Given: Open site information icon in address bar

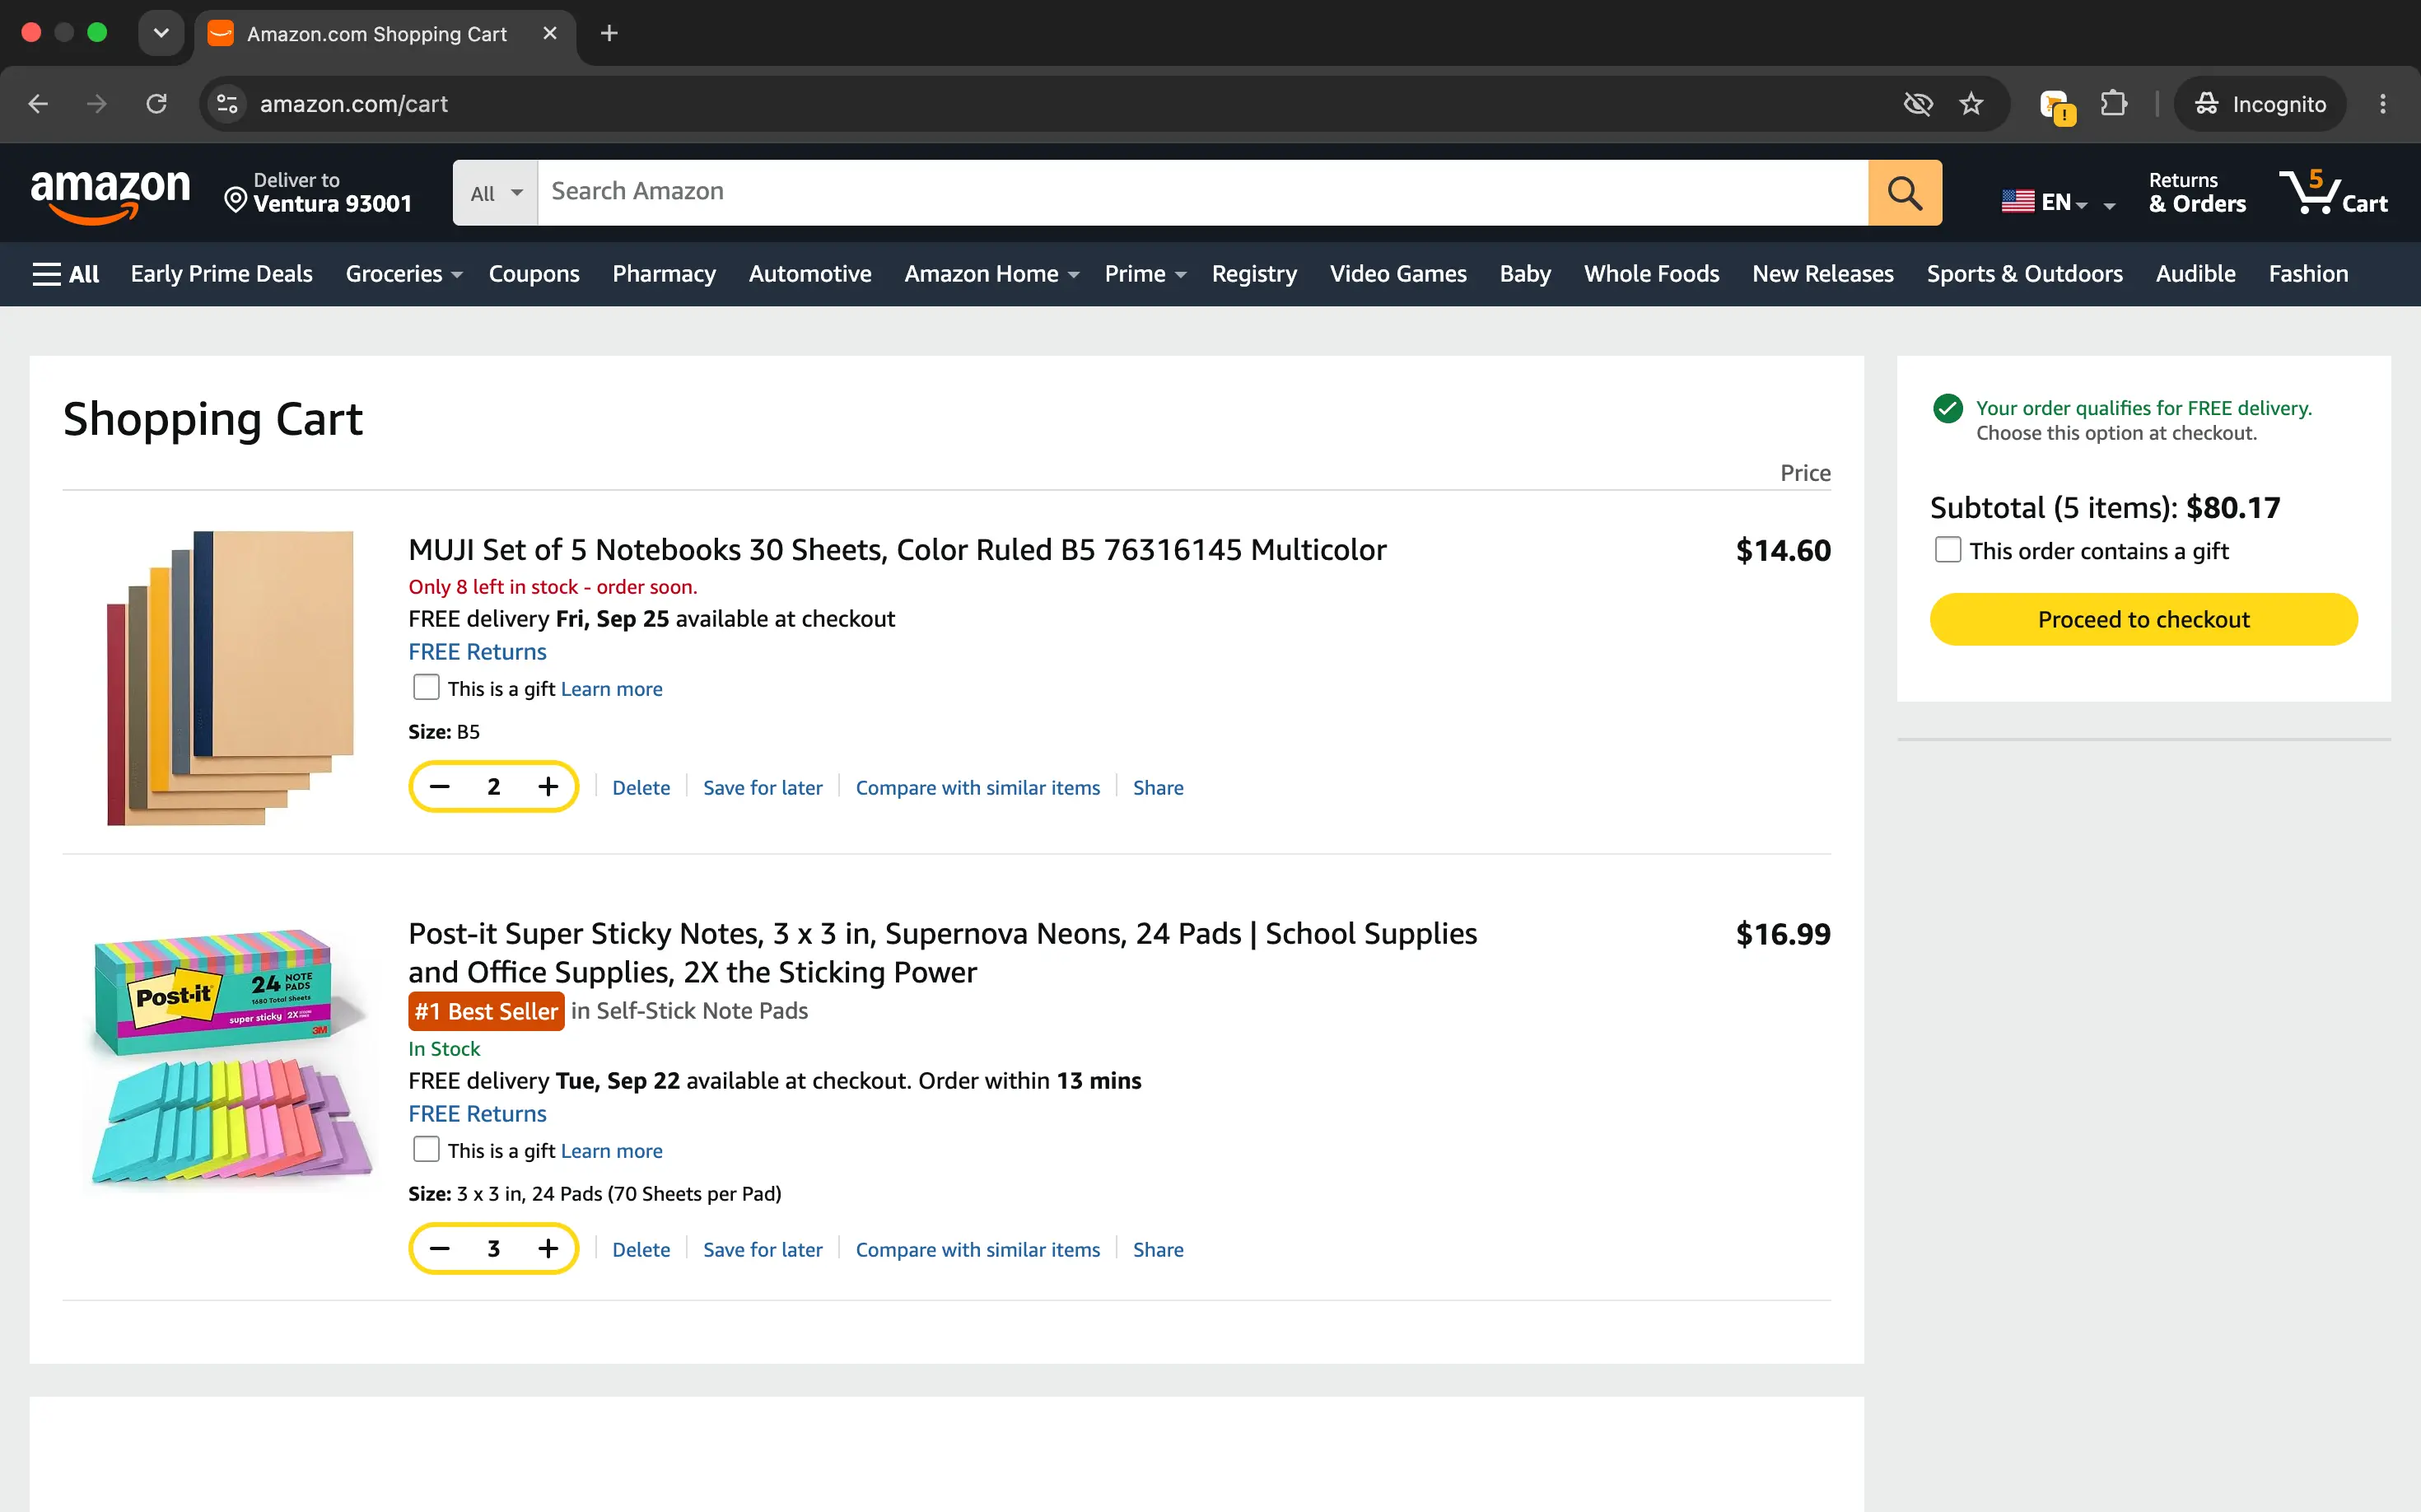Looking at the screenshot, I should (227, 104).
